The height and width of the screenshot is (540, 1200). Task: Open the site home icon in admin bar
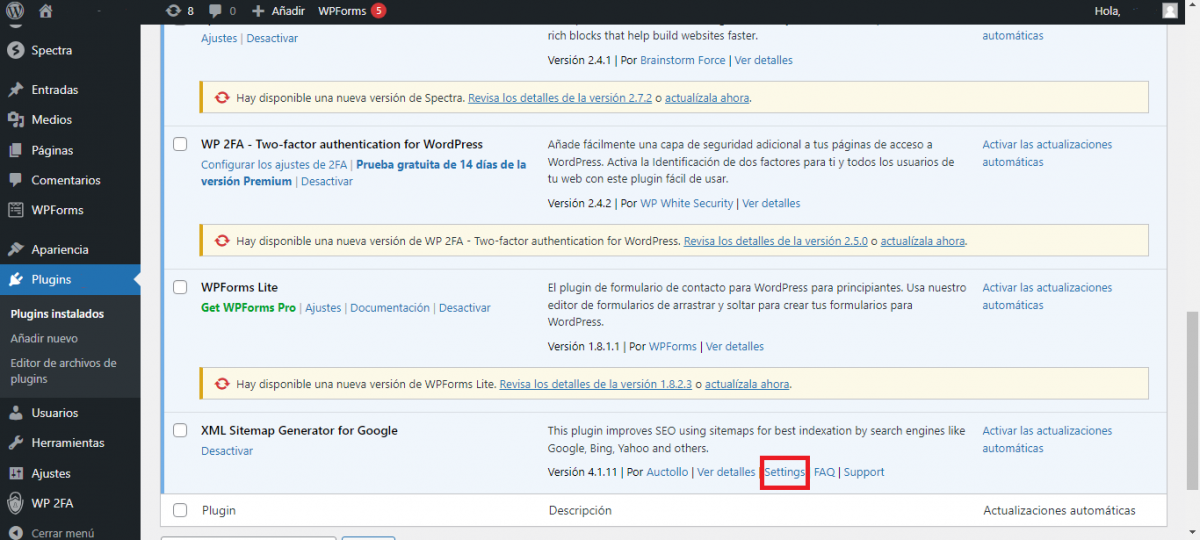coord(45,11)
